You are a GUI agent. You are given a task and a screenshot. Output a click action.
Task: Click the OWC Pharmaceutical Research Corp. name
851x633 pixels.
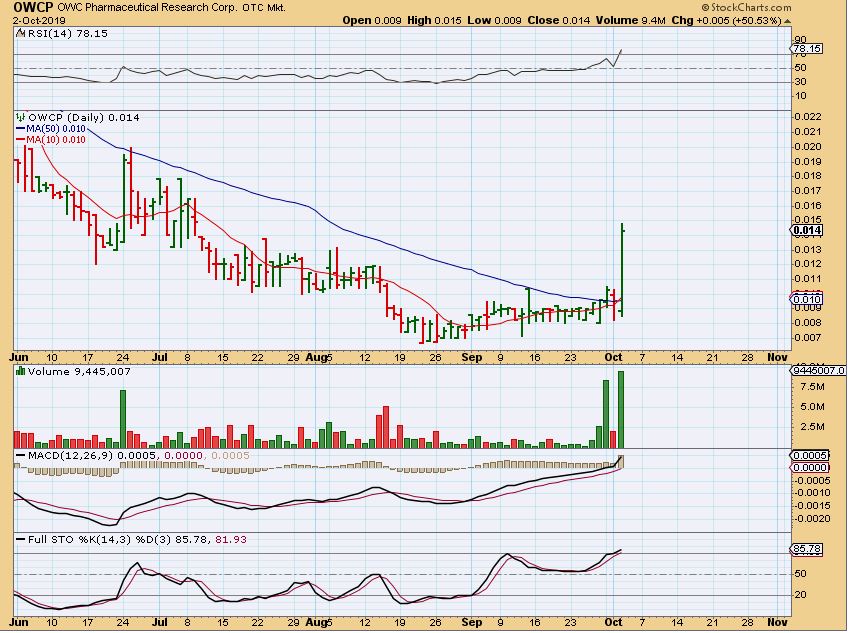pyautogui.click(x=147, y=8)
